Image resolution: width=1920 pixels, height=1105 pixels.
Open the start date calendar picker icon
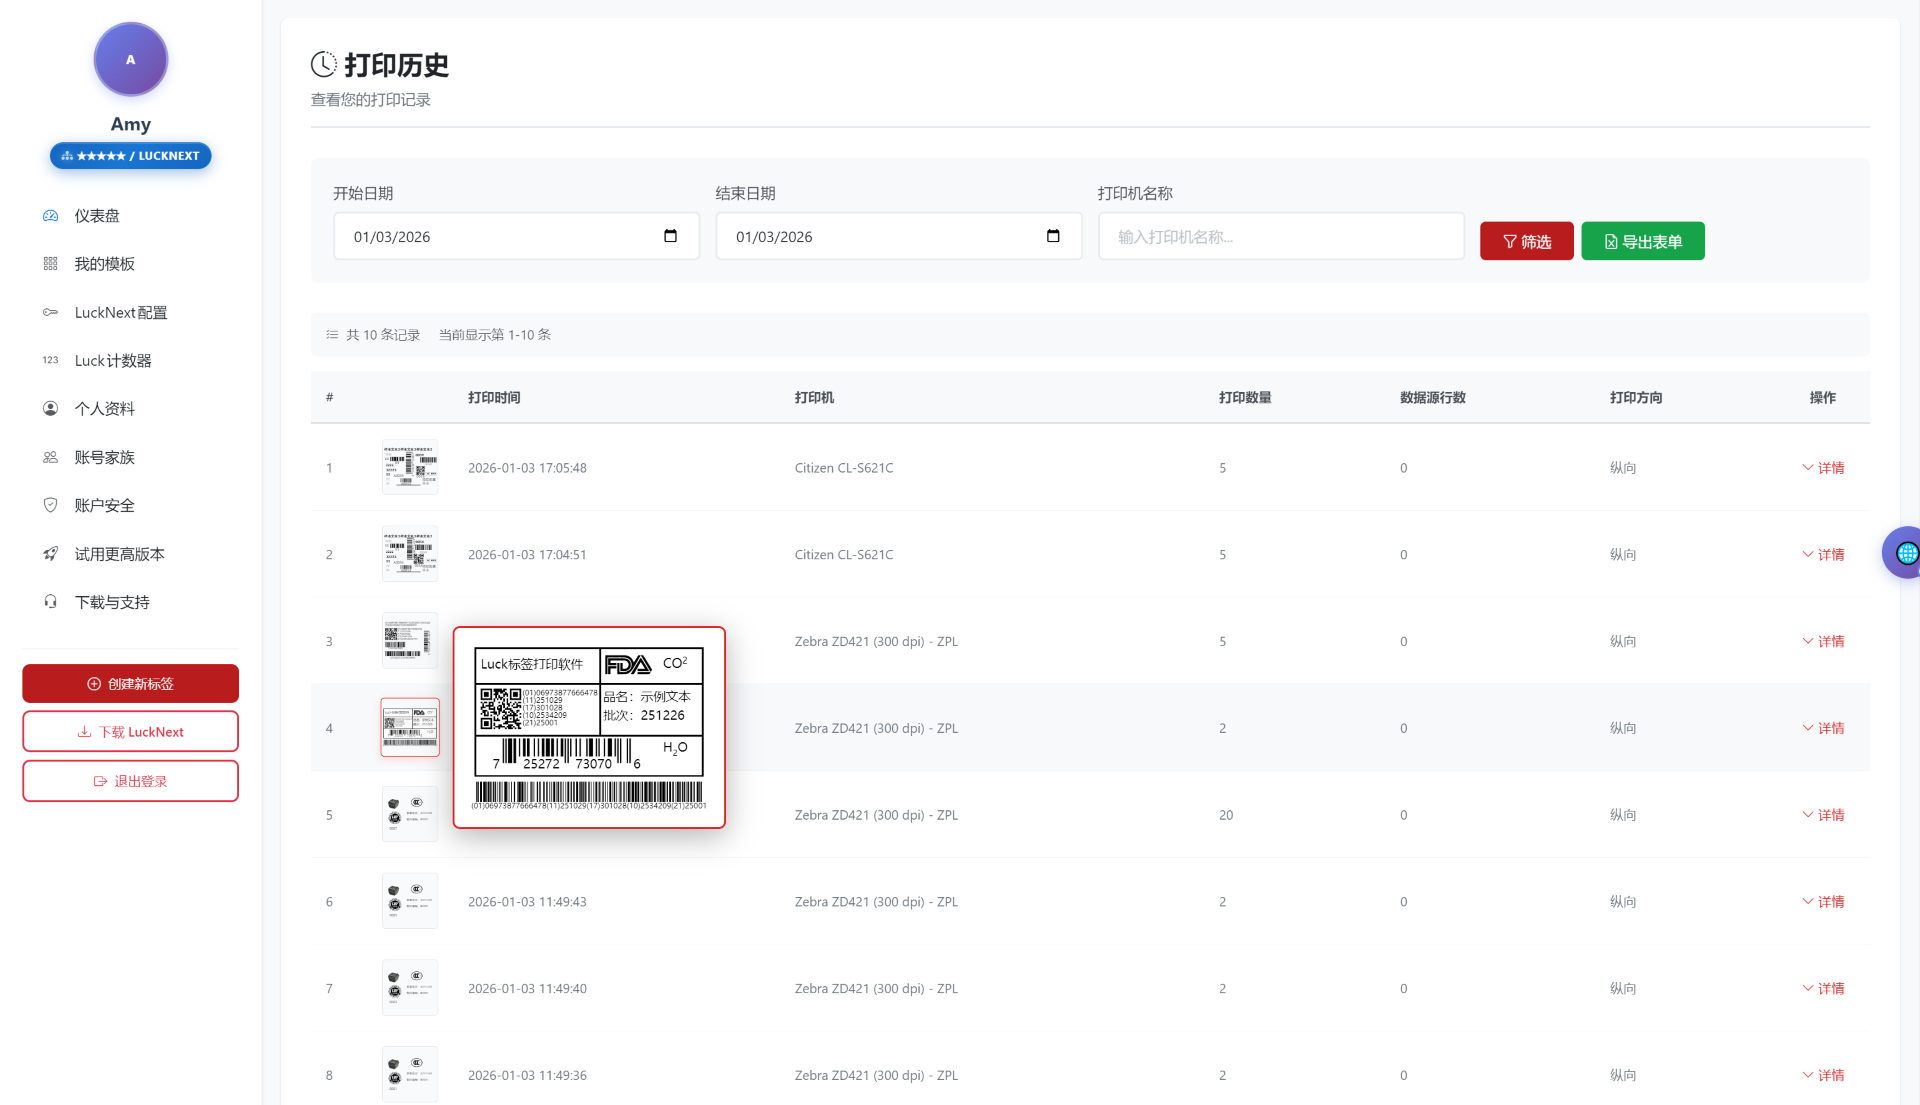[670, 237]
